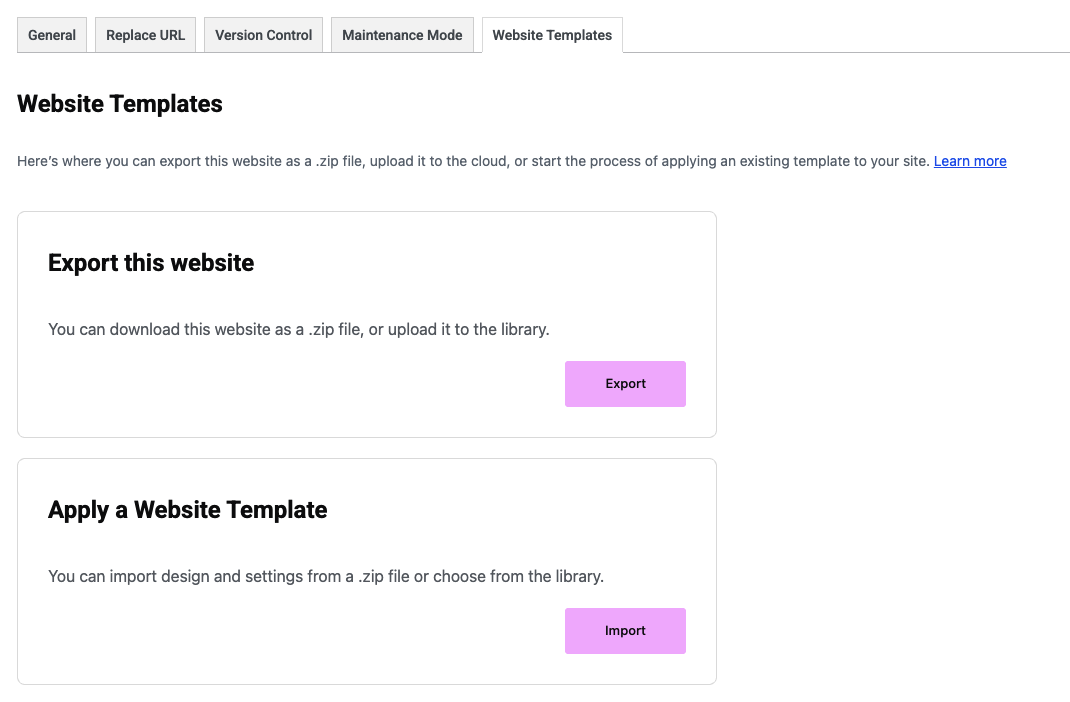Click empty space left of the Export button
1070x702 pixels.
tap(300, 385)
